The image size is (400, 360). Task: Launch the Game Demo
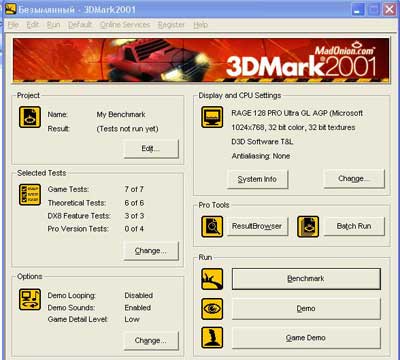(x=306, y=338)
